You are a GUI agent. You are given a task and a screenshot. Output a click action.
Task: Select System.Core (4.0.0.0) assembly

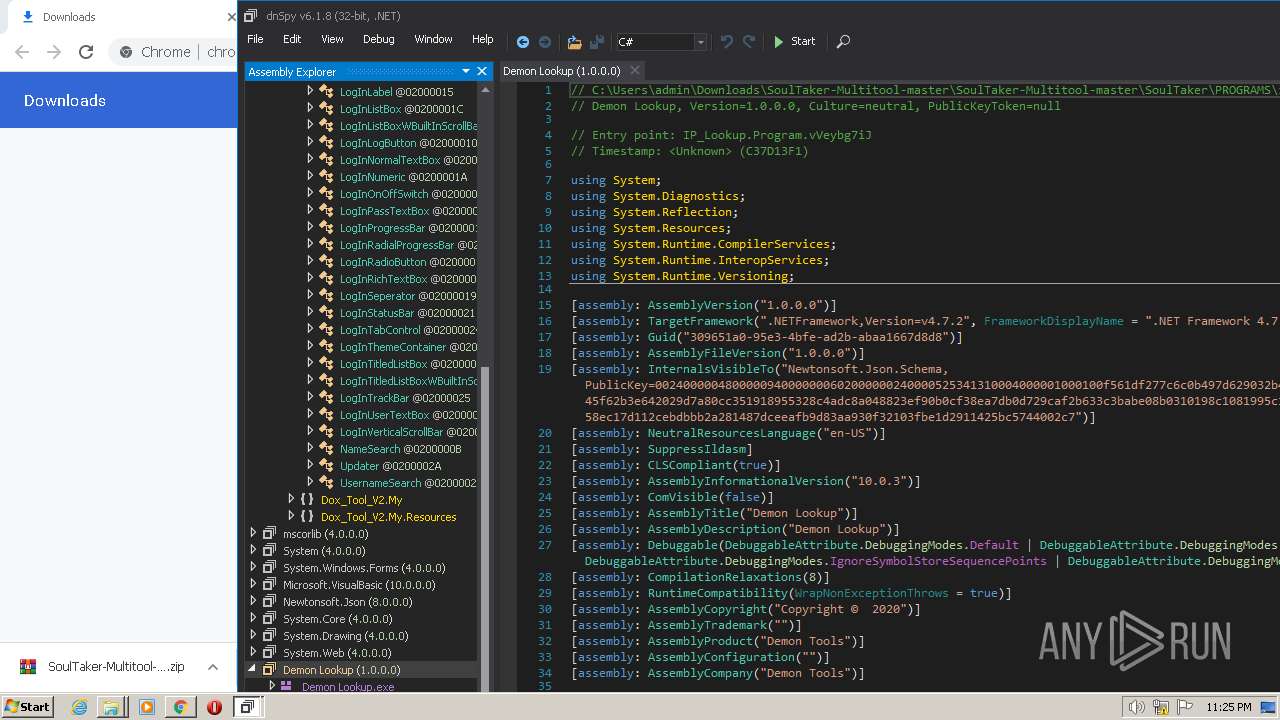337,618
